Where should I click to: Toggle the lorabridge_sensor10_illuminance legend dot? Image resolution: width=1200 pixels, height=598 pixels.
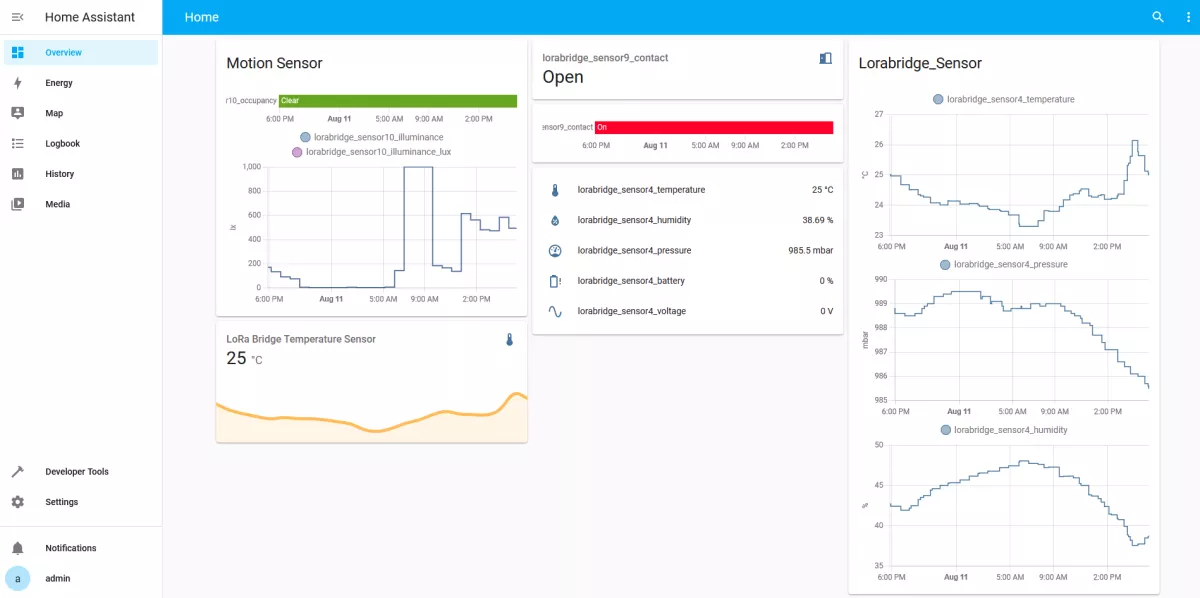[x=307, y=137]
